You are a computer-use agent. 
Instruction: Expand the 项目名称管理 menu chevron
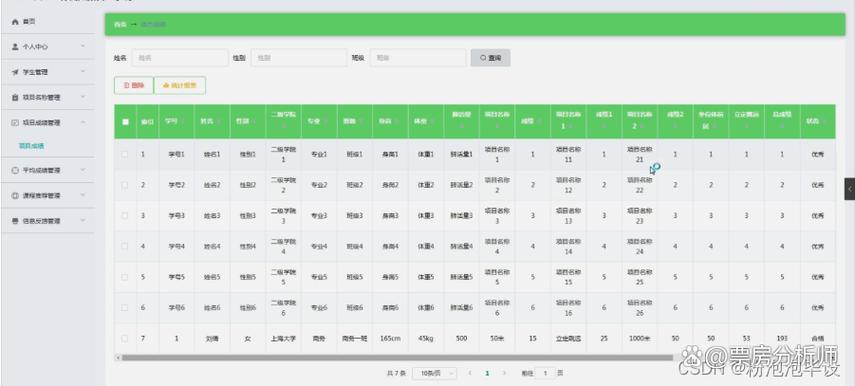click(x=83, y=97)
